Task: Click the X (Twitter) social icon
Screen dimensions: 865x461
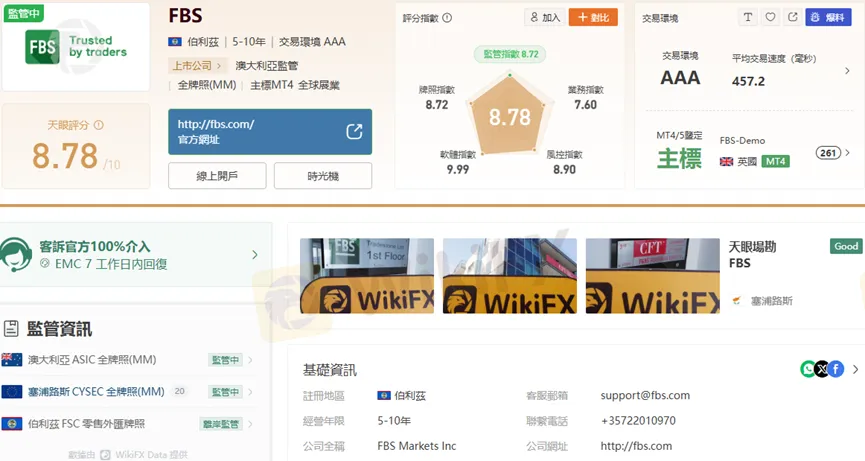Action: (x=822, y=369)
